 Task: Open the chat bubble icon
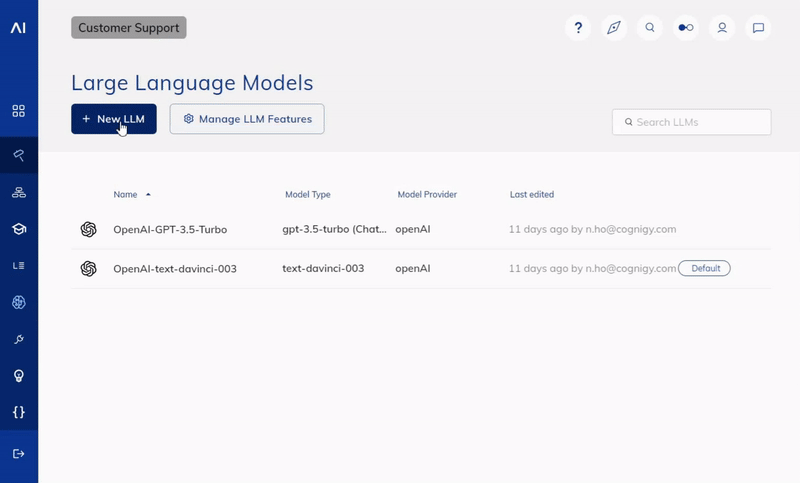coord(758,28)
